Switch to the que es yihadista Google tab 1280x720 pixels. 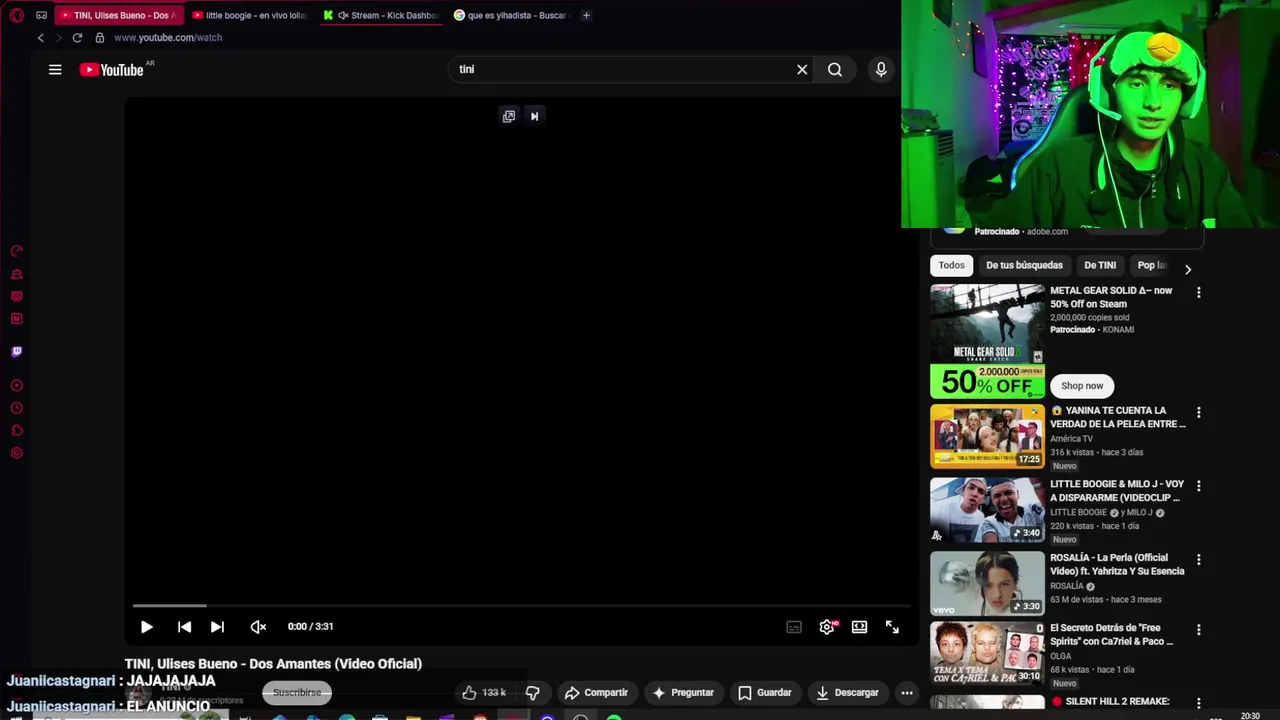pos(511,15)
